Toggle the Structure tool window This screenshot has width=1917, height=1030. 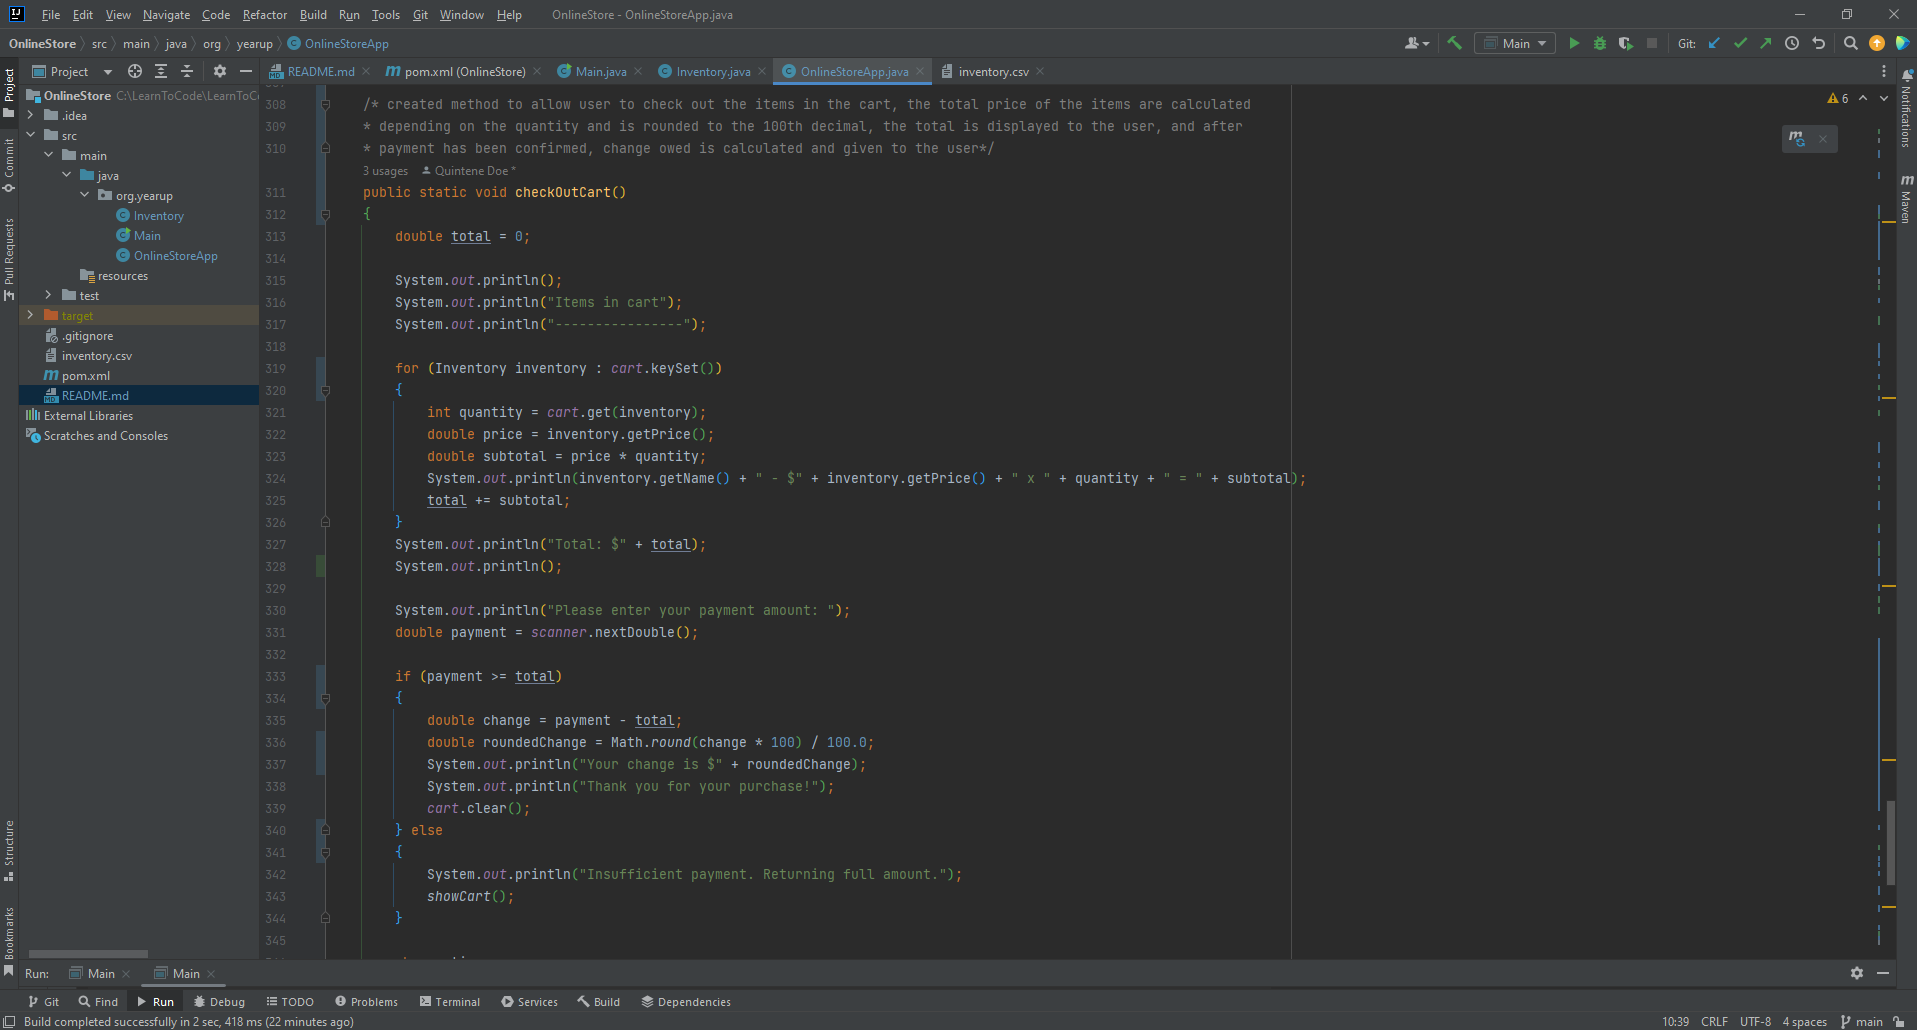pos(9,851)
